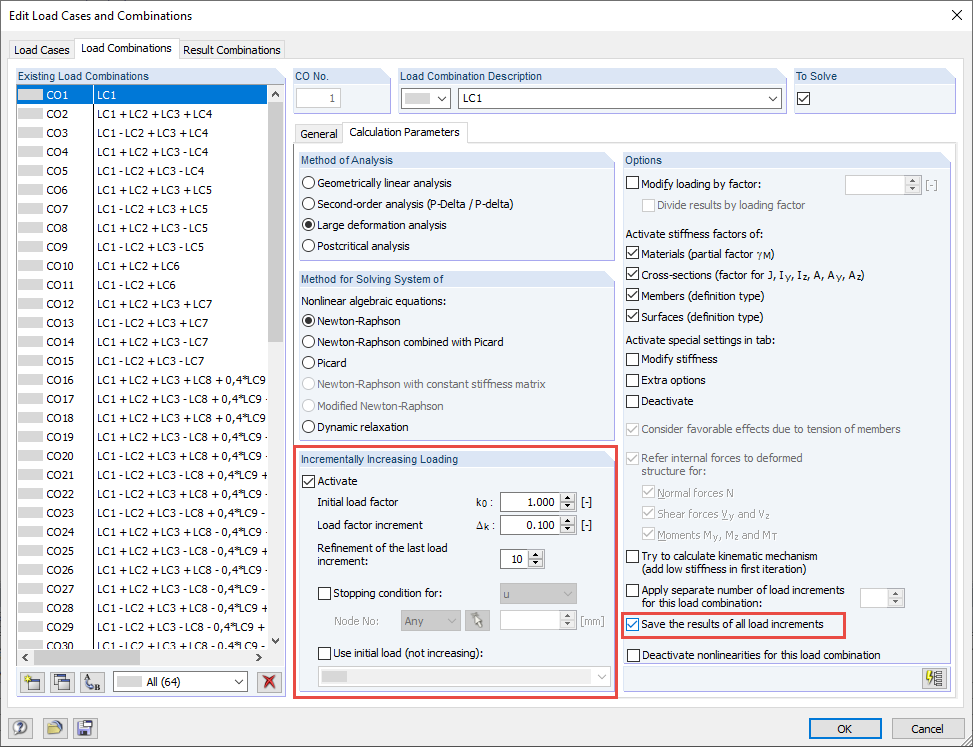
Task: Select load combination CO10 row
Action: pos(143,266)
